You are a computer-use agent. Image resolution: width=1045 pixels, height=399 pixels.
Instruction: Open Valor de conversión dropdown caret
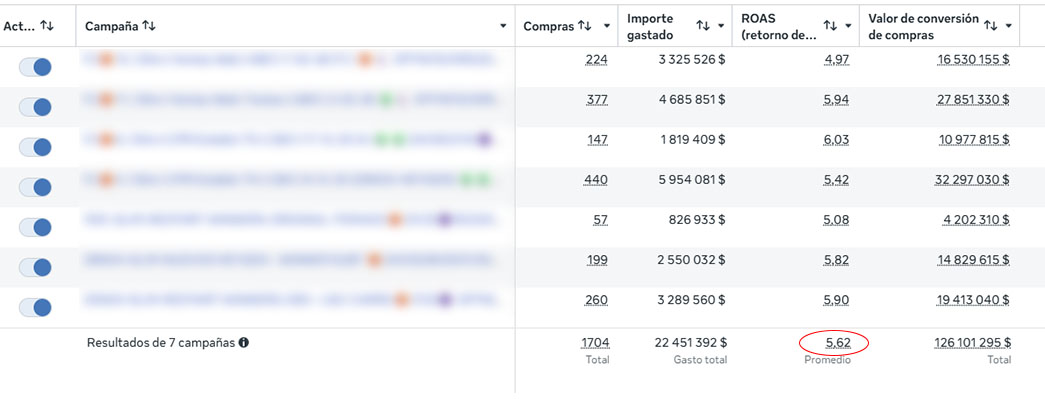pyautogui.click(x=1009, y=26)
